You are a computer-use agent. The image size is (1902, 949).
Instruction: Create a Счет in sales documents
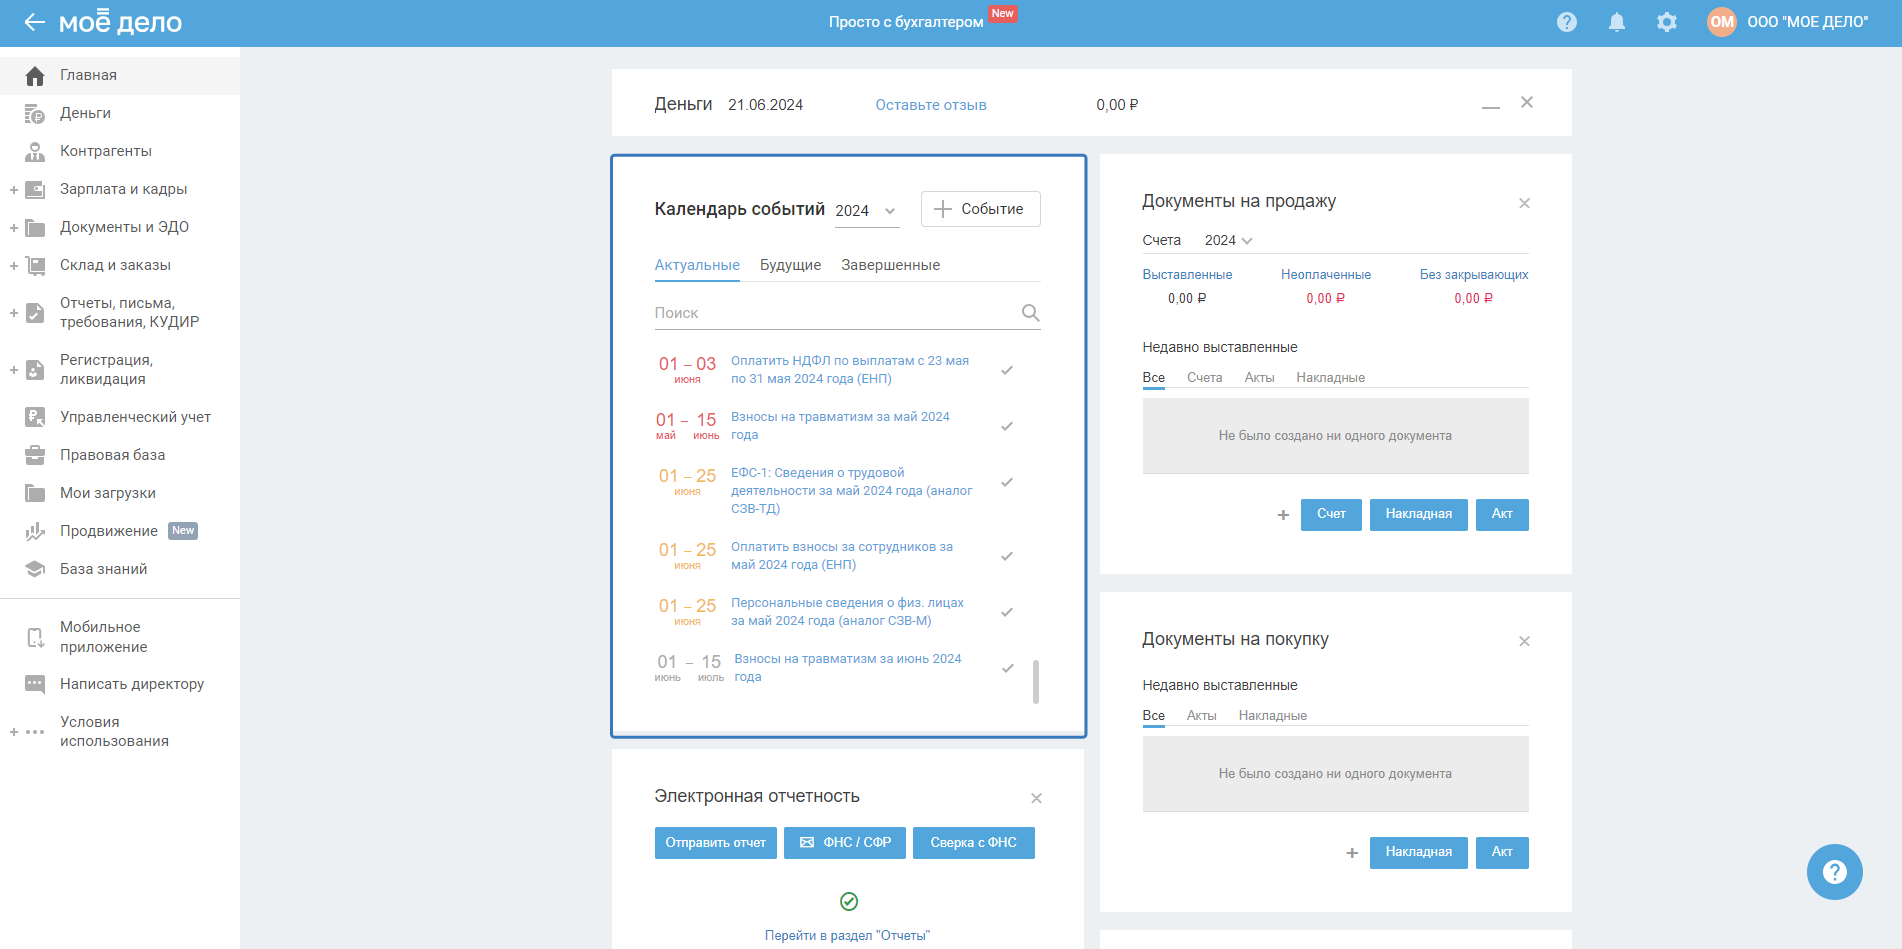[1331, 515]
